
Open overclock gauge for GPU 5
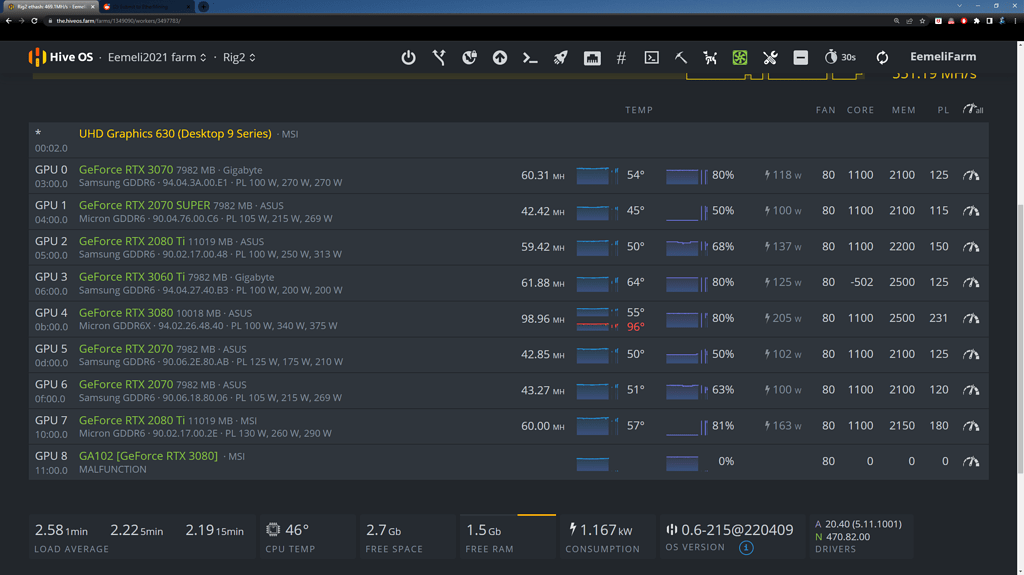[971, 354]
